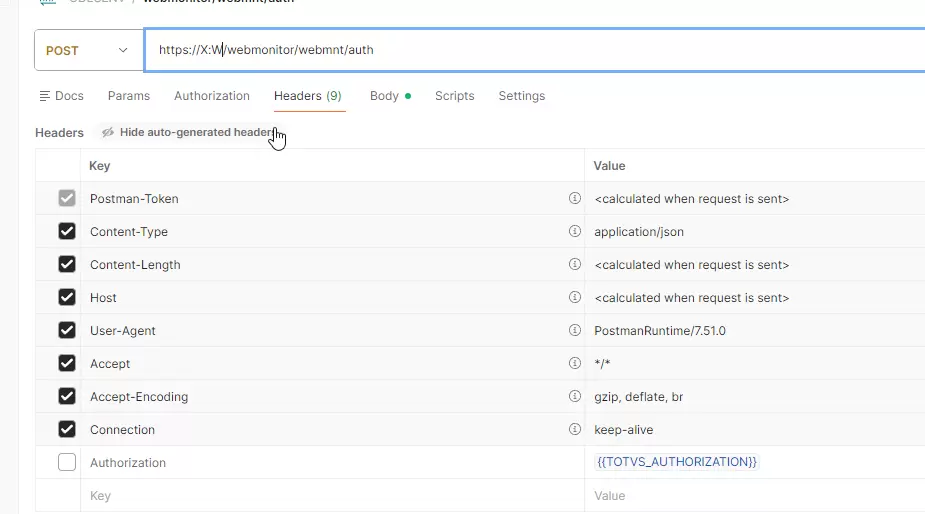Switch to the Body tab
925x514 pixels.
point(384,96)
